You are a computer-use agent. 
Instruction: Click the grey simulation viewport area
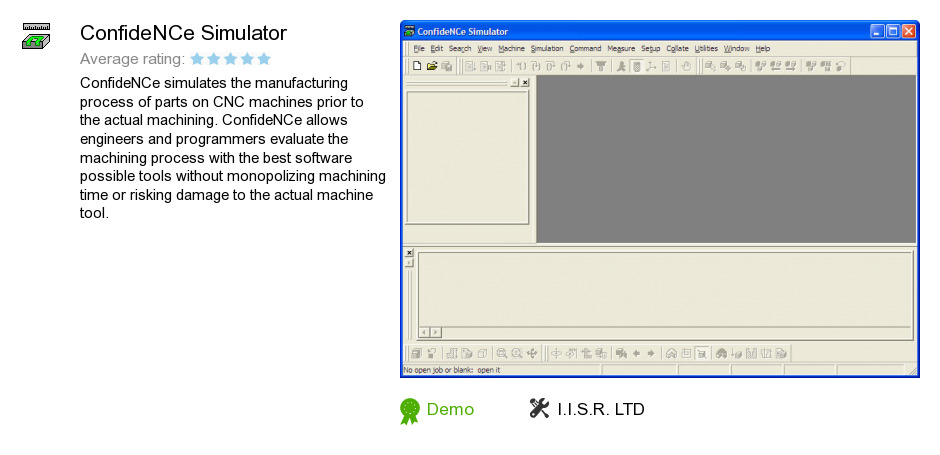(x=726, y=159)
